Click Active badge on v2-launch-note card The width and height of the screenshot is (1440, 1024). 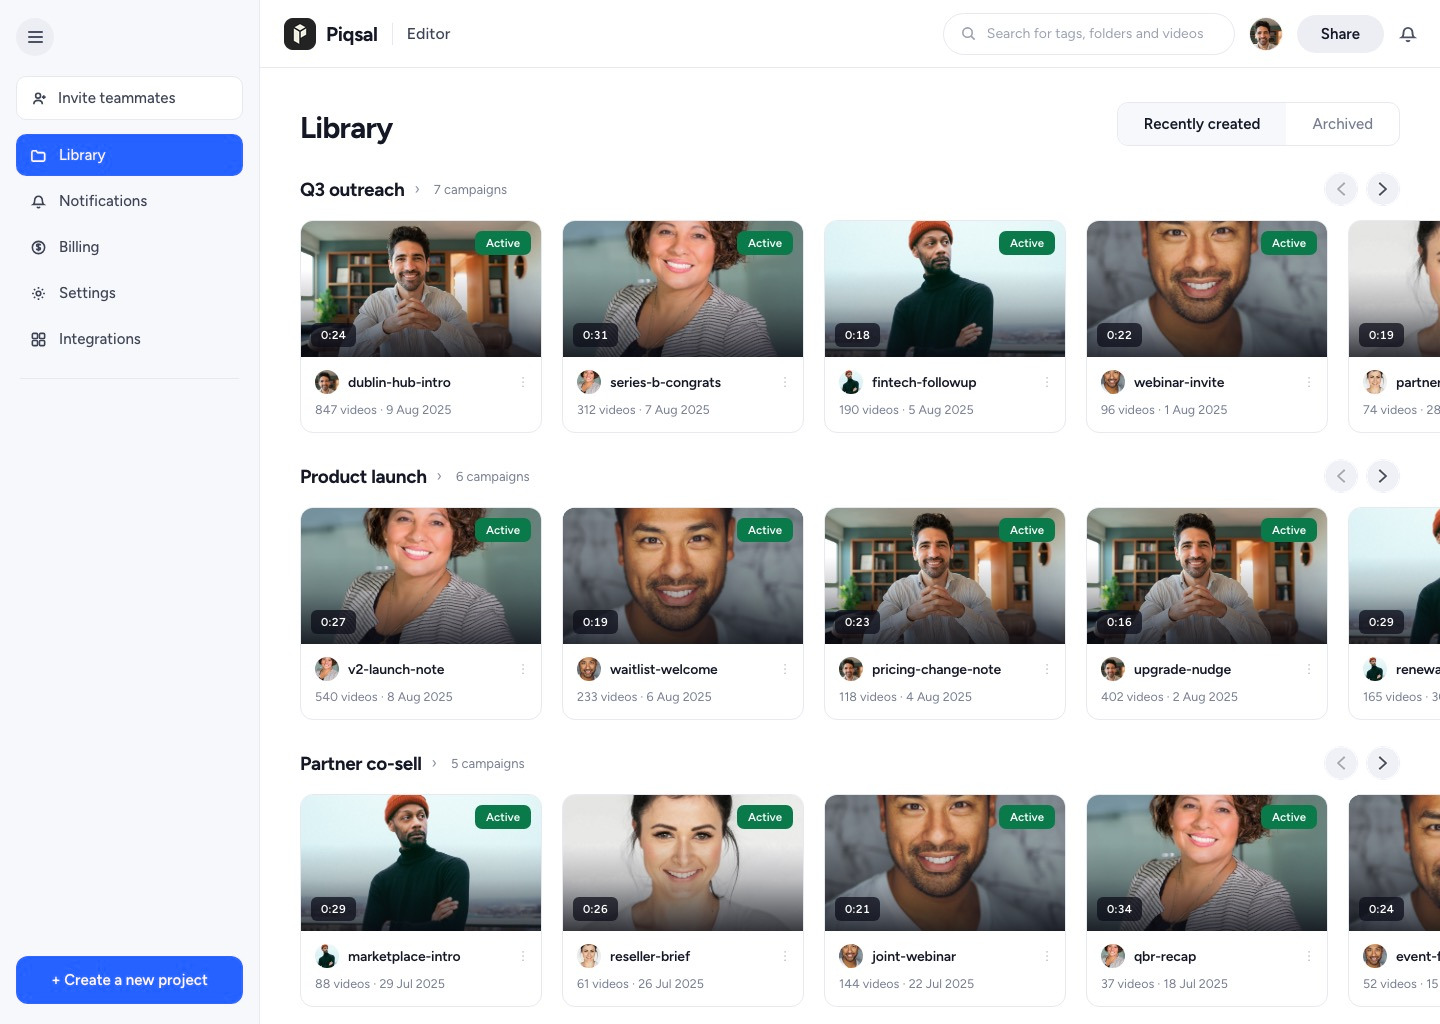click(x=503, y=530)
